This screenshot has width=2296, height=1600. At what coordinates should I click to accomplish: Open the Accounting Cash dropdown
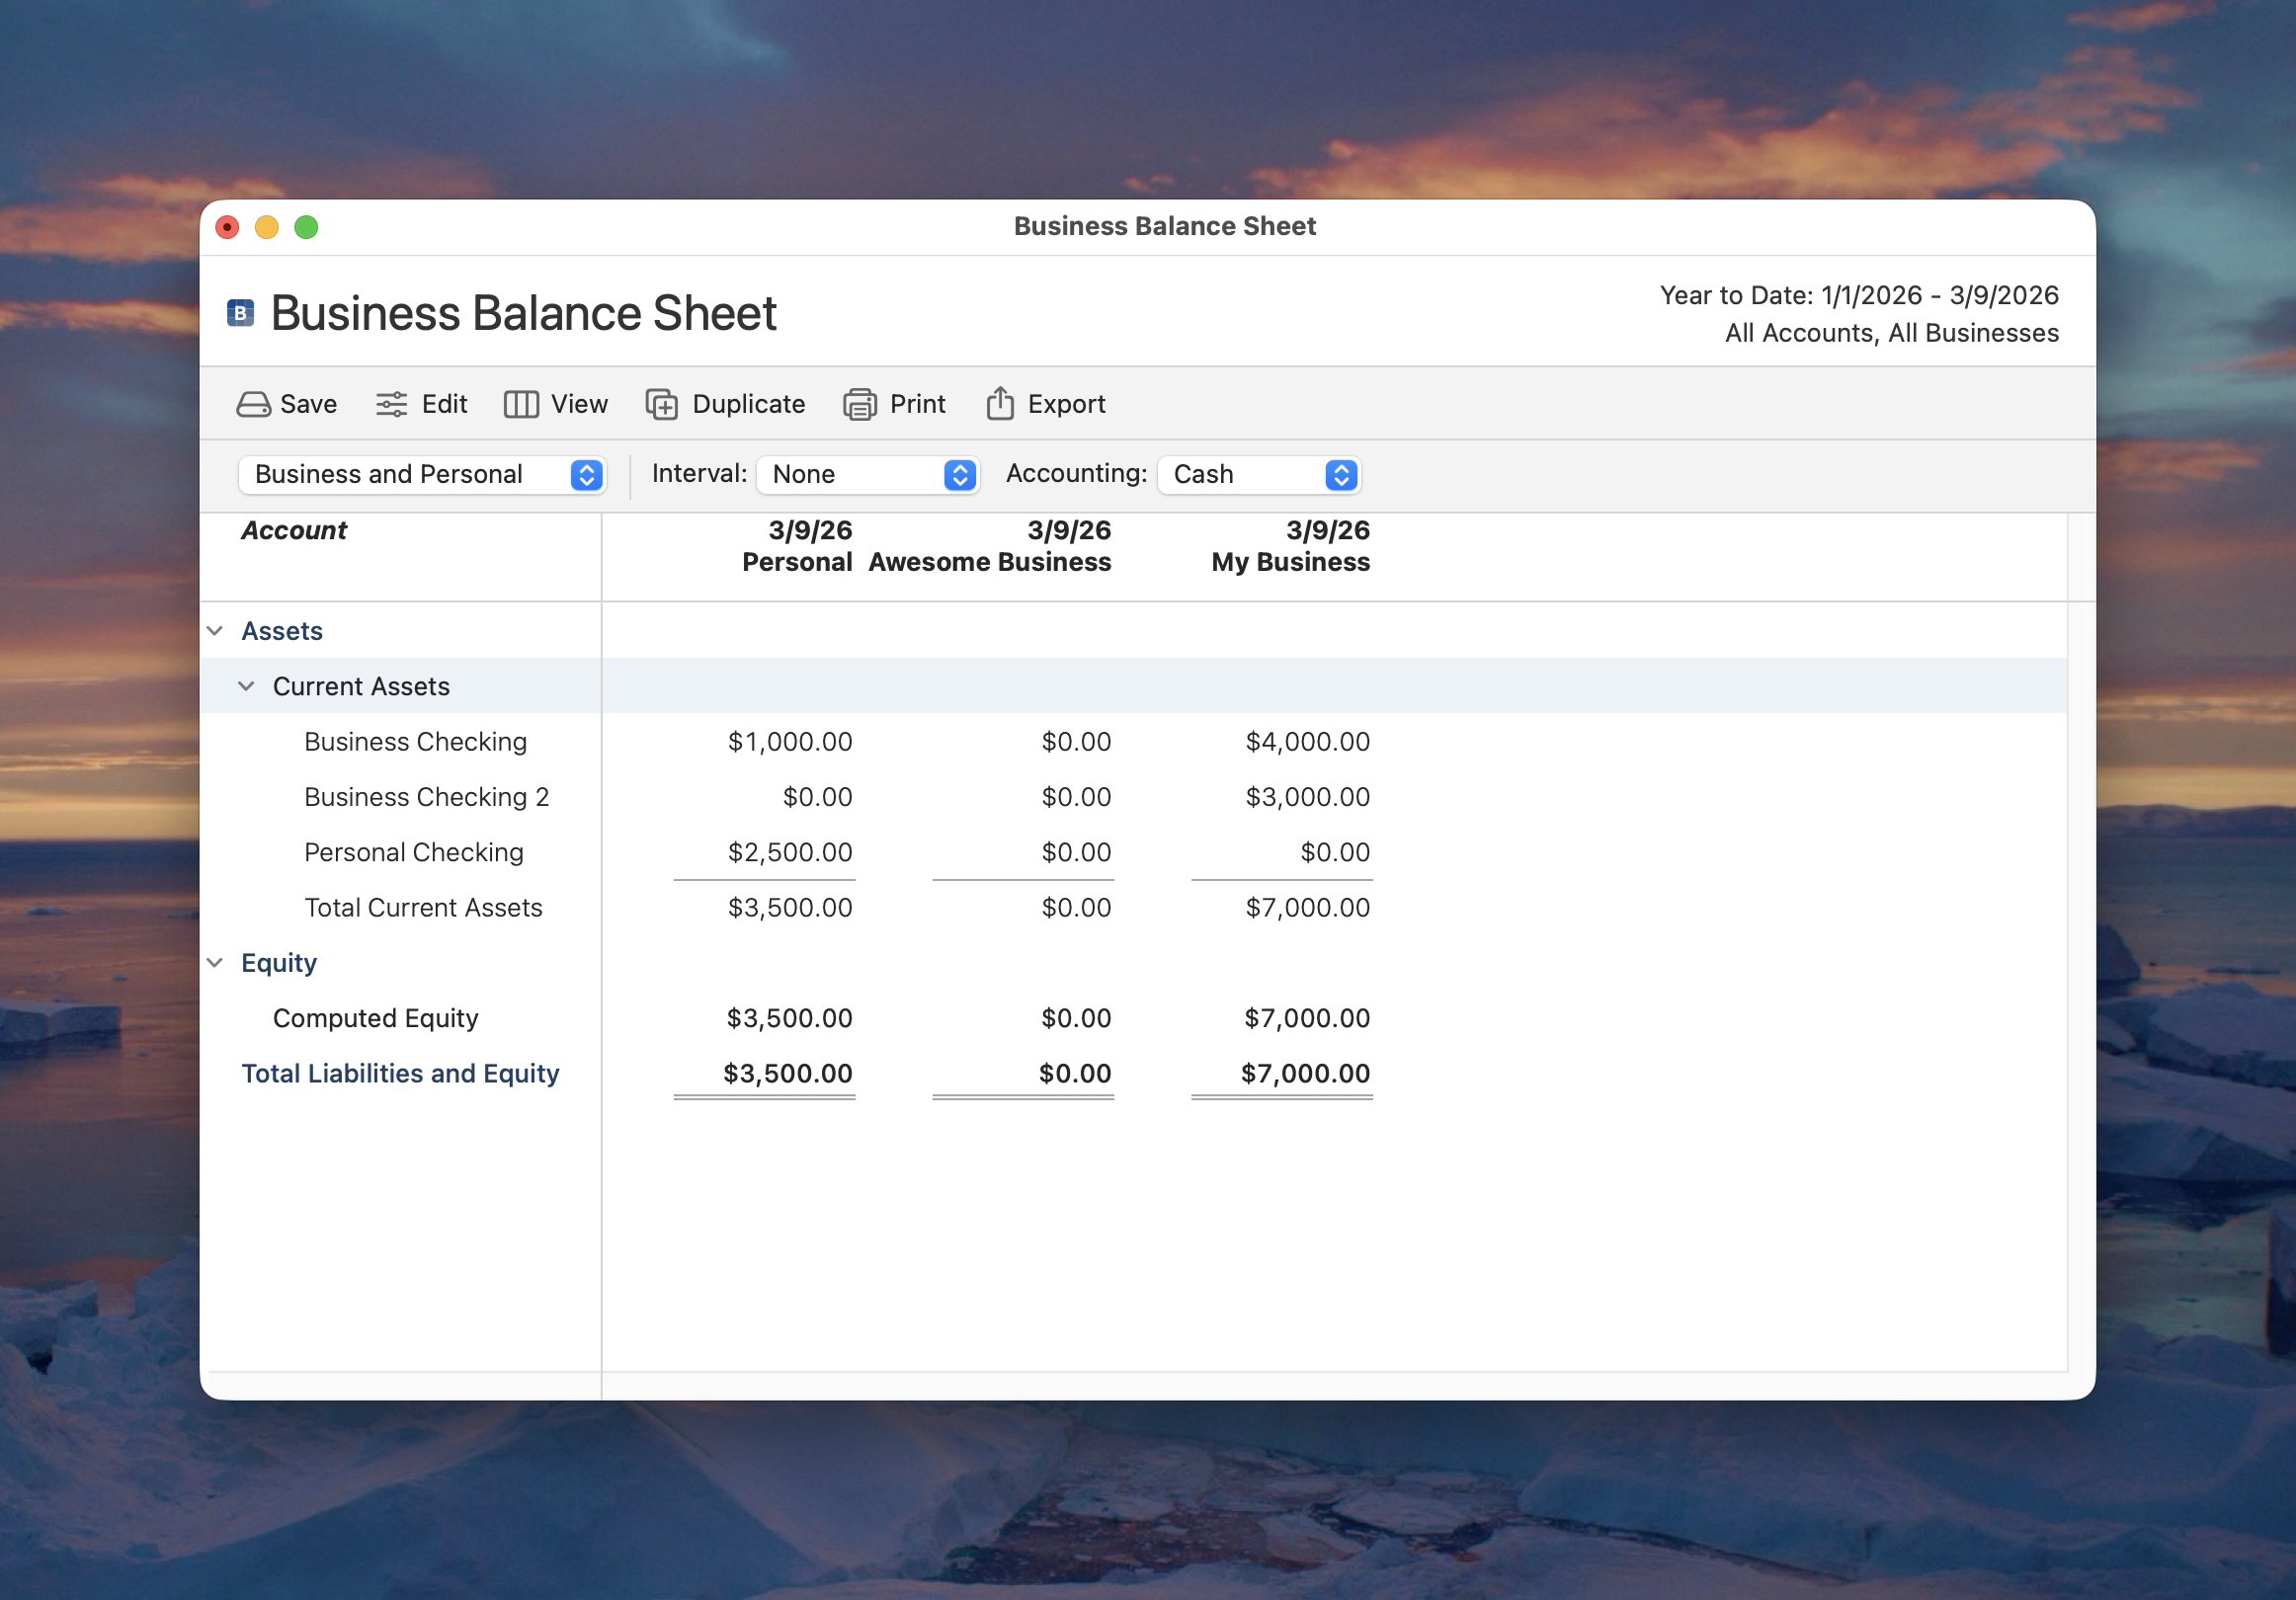(1258, 474)
